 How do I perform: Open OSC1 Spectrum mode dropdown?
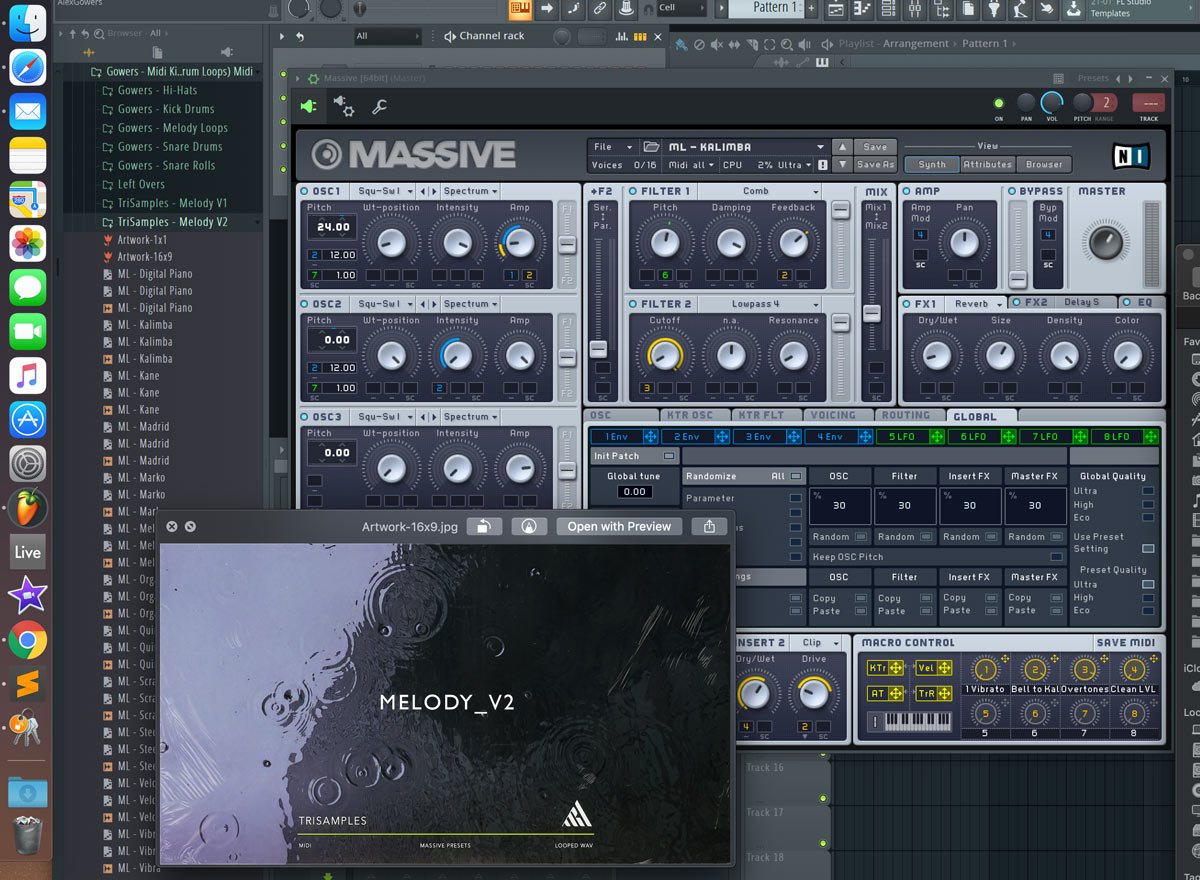pos(471,191)
